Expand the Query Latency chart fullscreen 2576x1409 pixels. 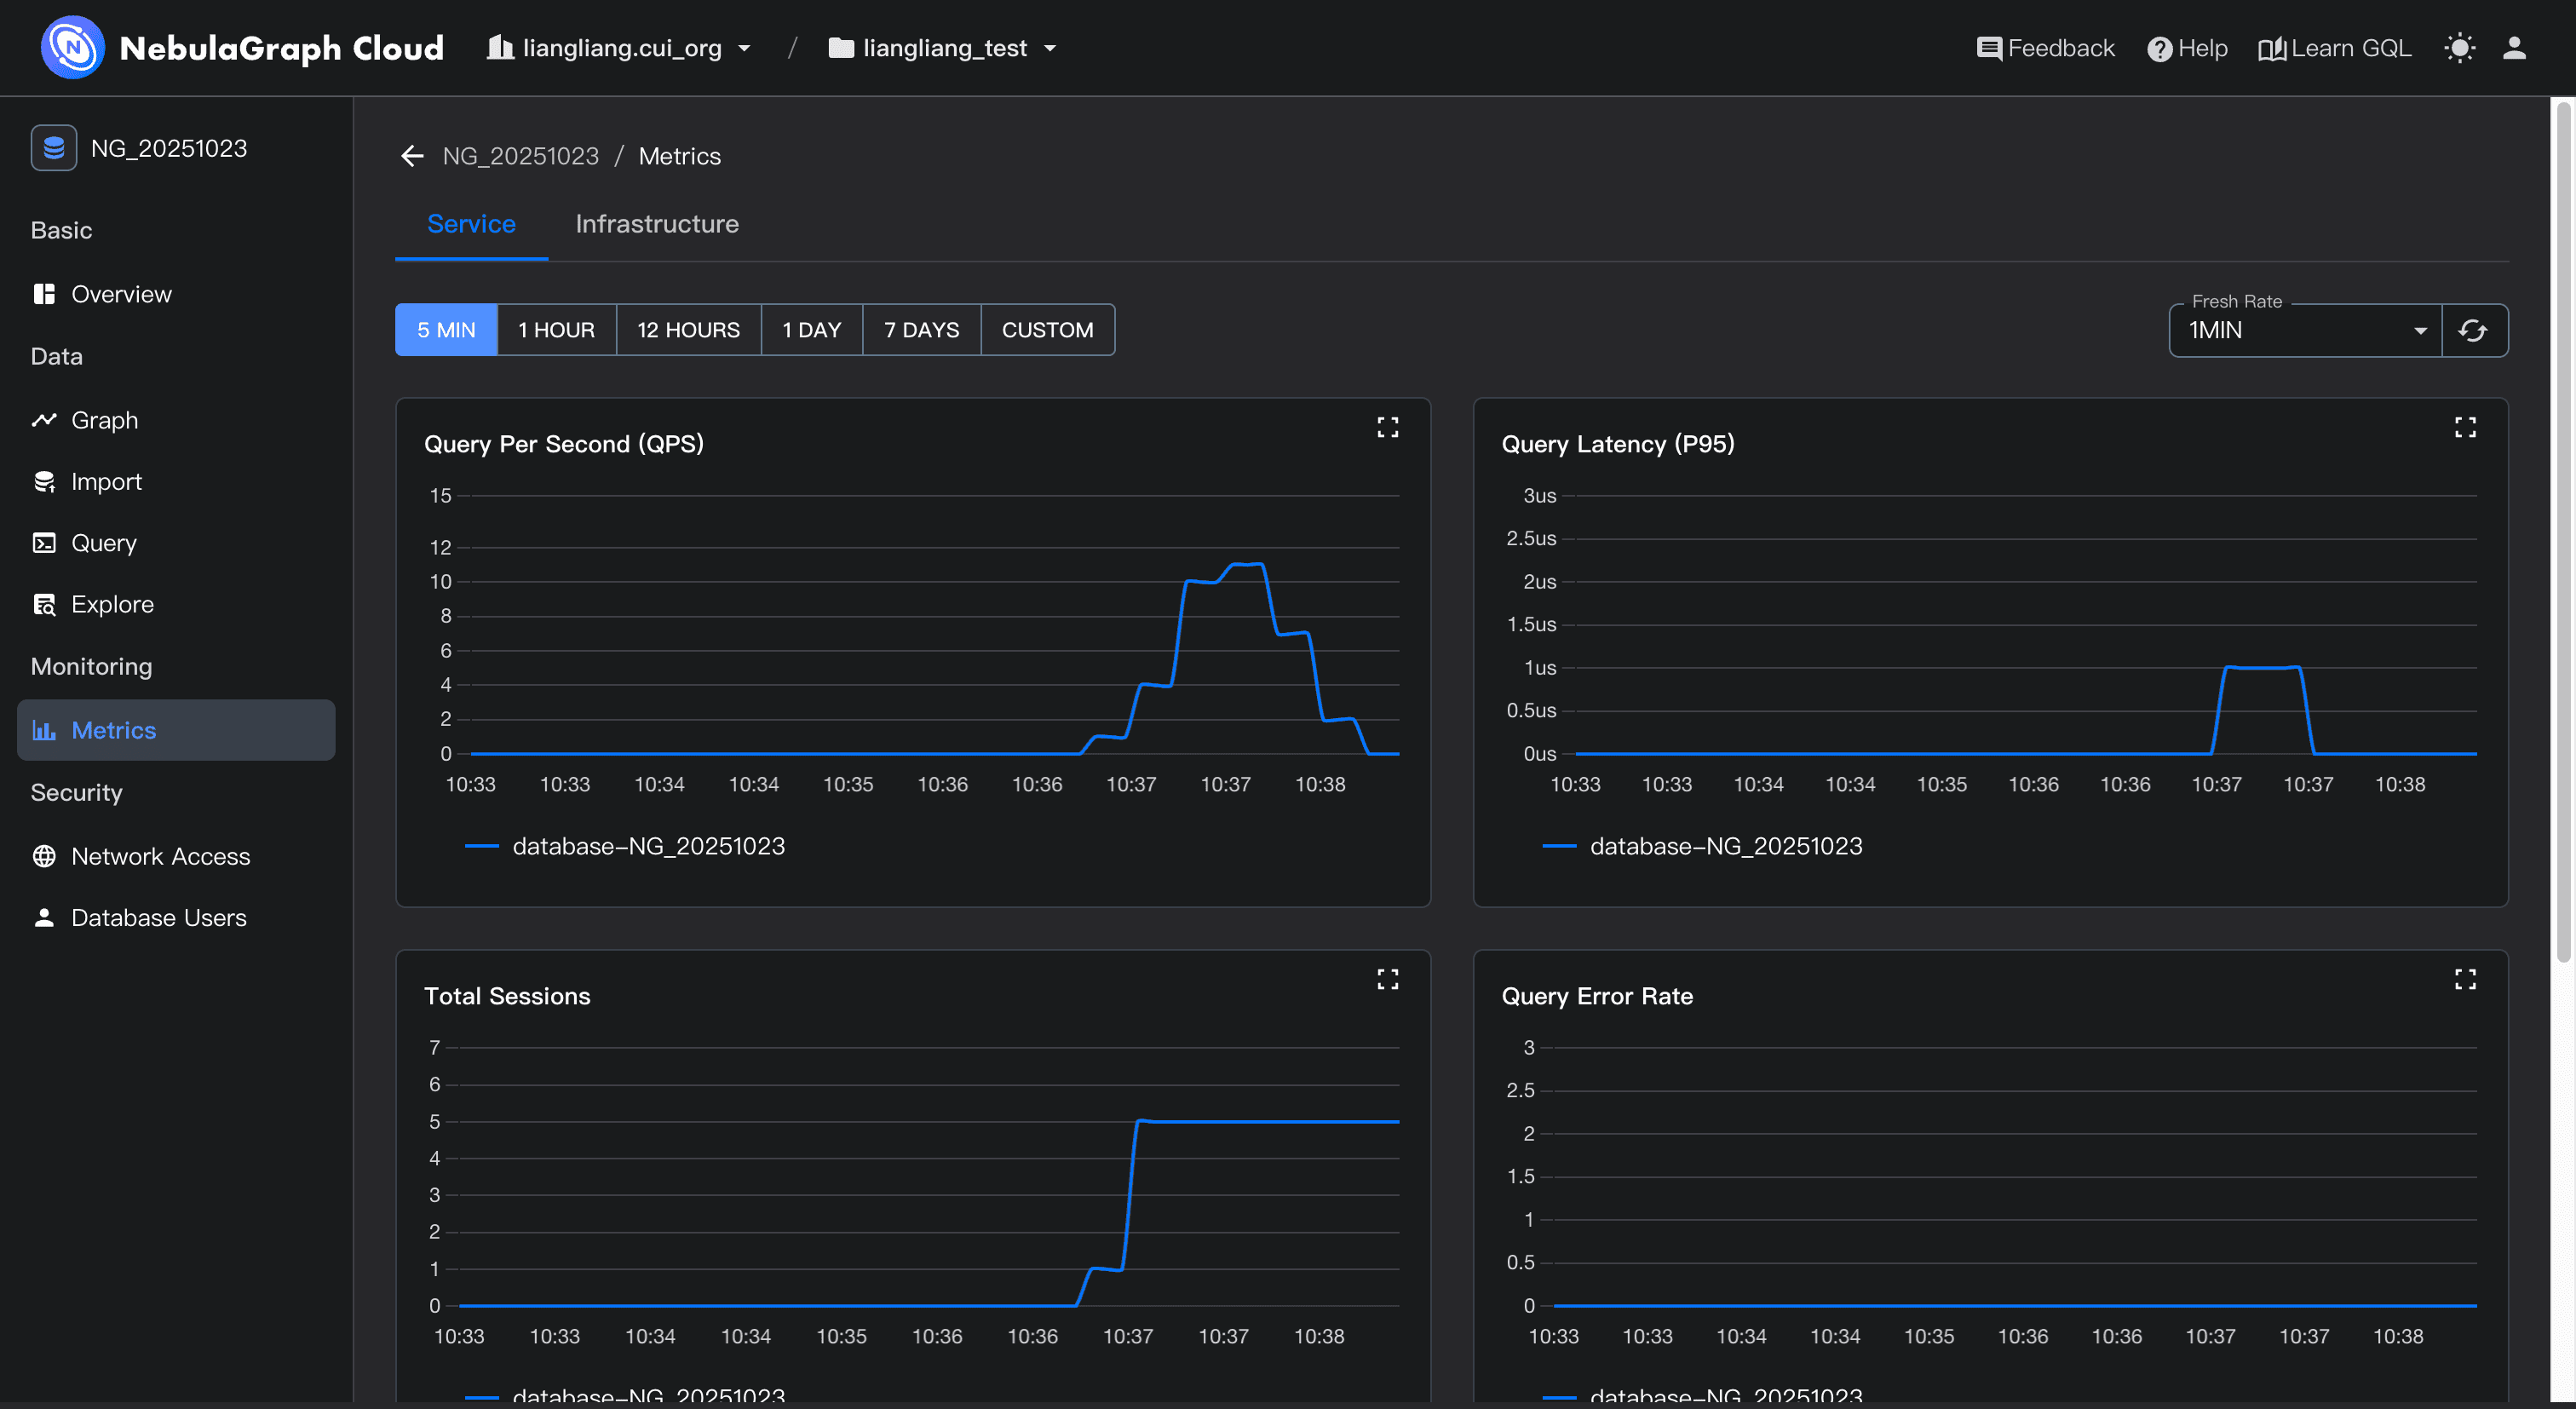[x=2464, y=428]
